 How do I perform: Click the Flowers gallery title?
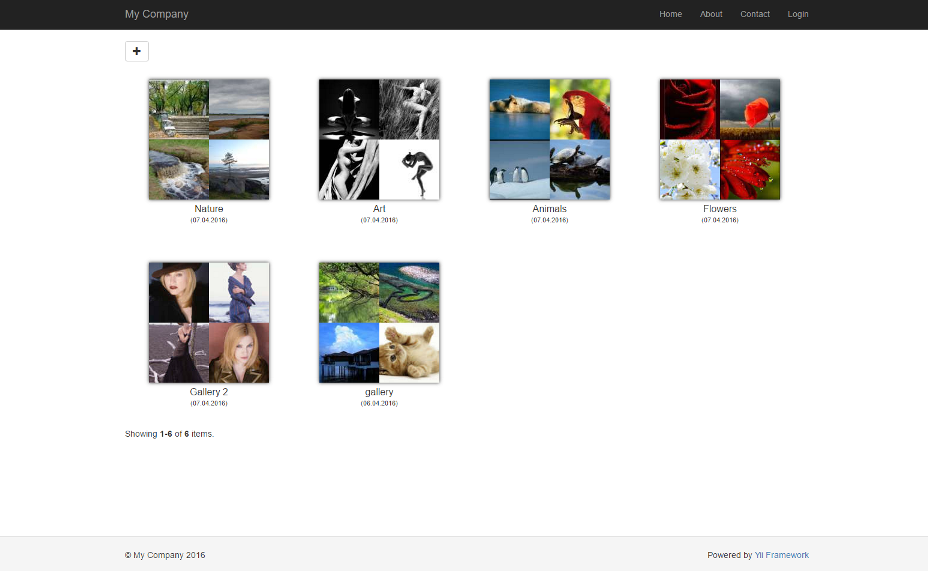click(x=719, y=209)
